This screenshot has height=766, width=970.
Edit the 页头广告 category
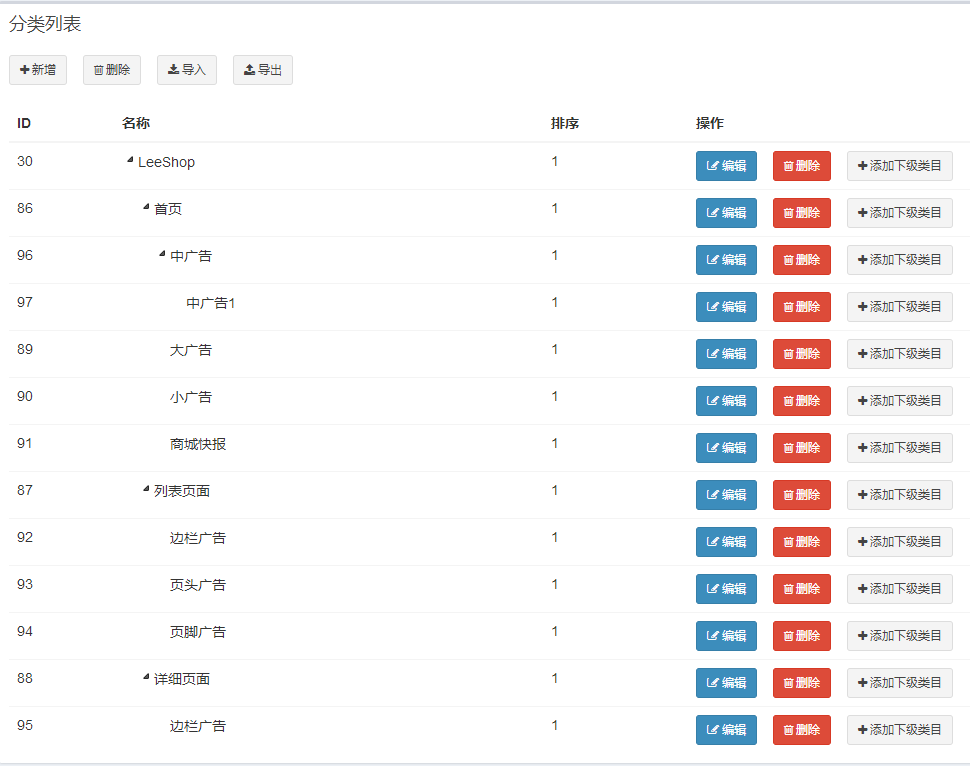pyautogui.click(x=726, y=589)
